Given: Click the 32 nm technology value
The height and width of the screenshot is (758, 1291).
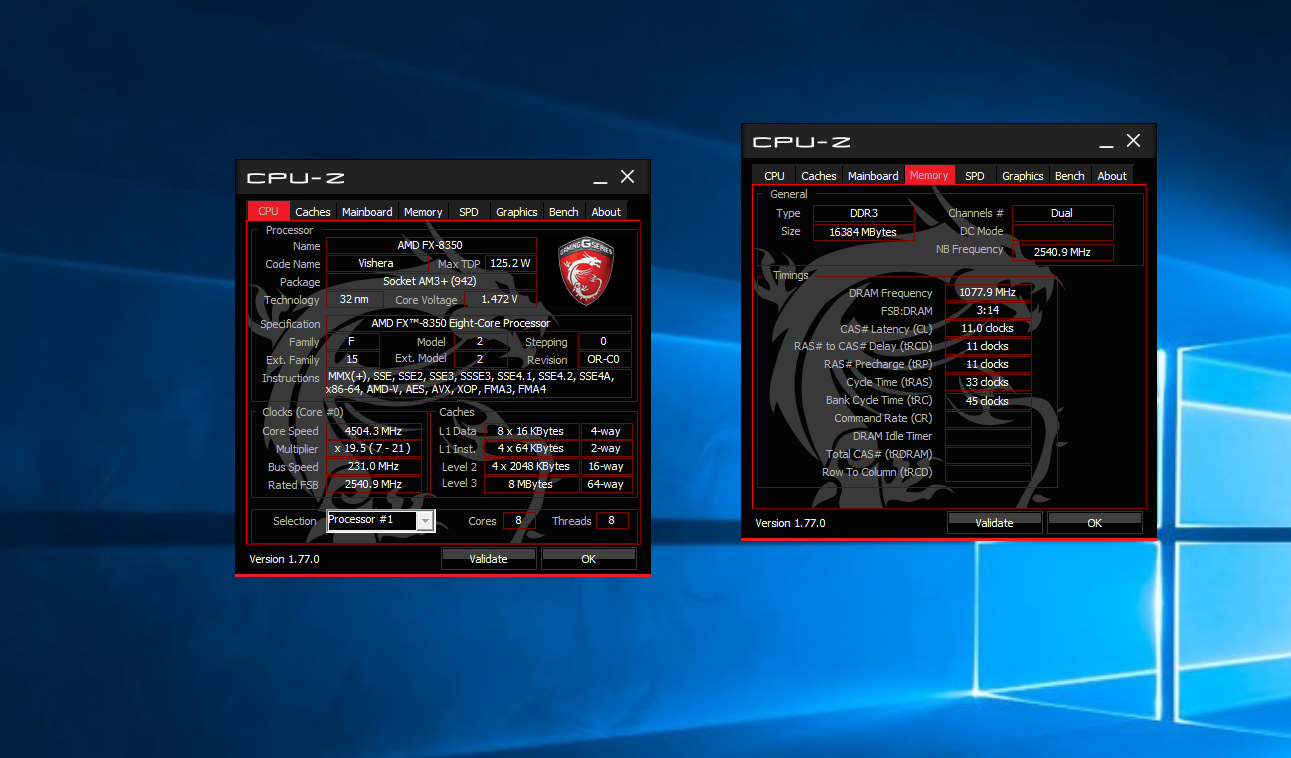Looking at the screenshot, I should [354, 300].
